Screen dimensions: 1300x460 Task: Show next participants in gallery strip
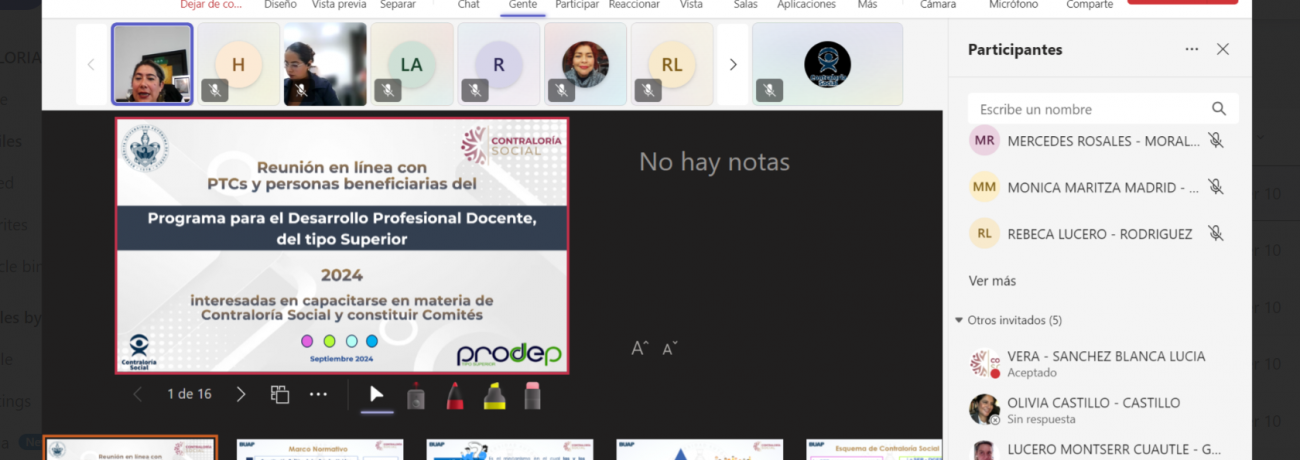[733, 64]
